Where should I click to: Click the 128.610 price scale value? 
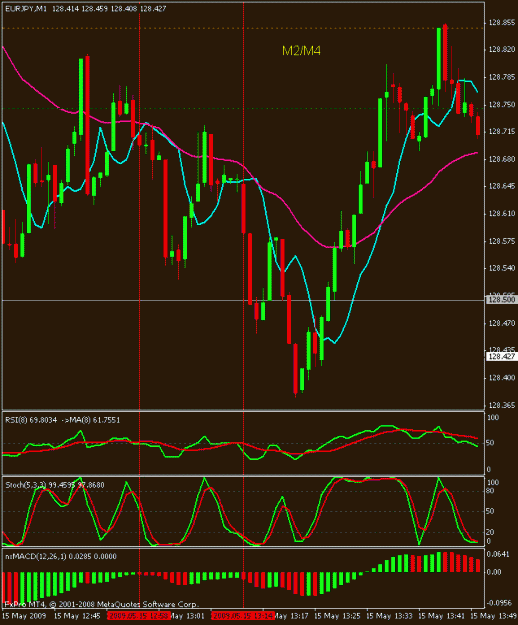502,214
